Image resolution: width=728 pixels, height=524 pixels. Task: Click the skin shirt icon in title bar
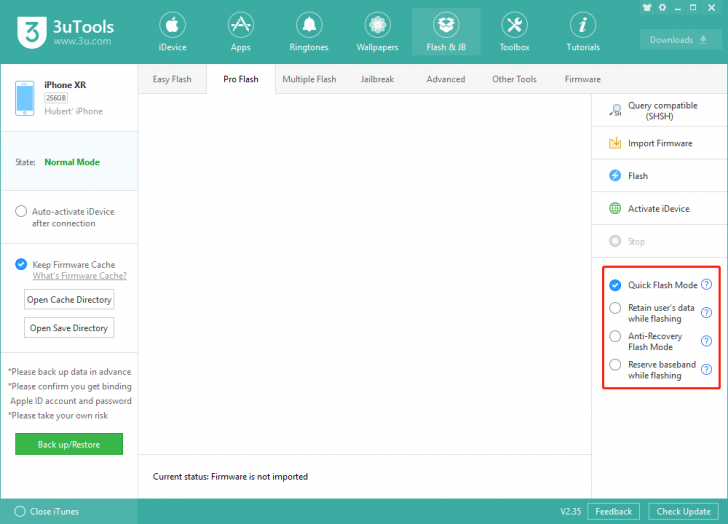click(647, 7)
